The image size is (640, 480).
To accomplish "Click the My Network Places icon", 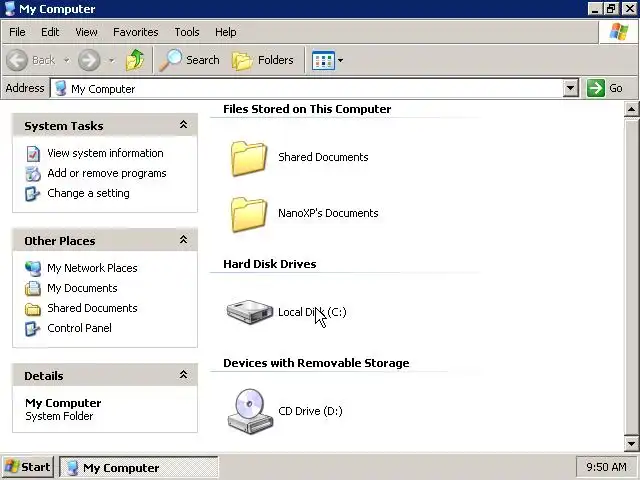I will pos(33,268).
